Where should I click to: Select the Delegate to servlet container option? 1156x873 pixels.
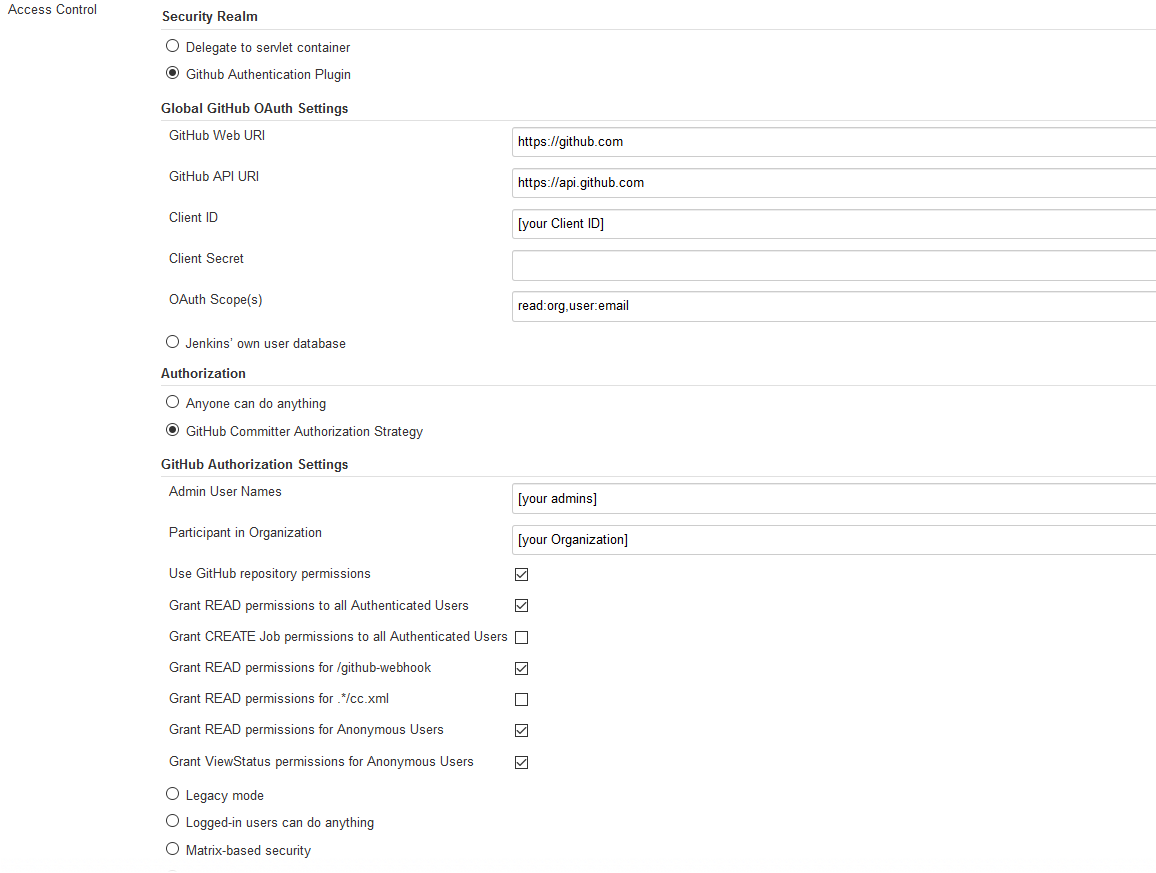(x=172, y=45)
